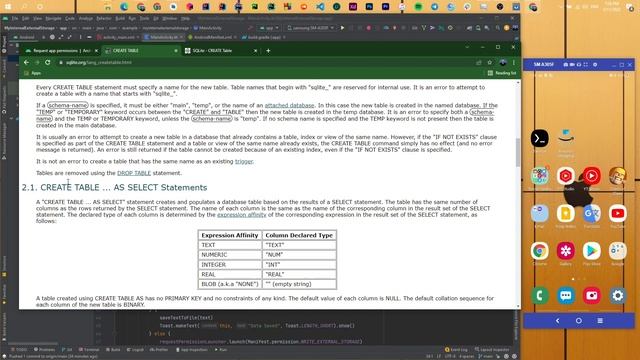Open activity_main.xml editor tab
This screenshot has width=640, height=360.
118,37
